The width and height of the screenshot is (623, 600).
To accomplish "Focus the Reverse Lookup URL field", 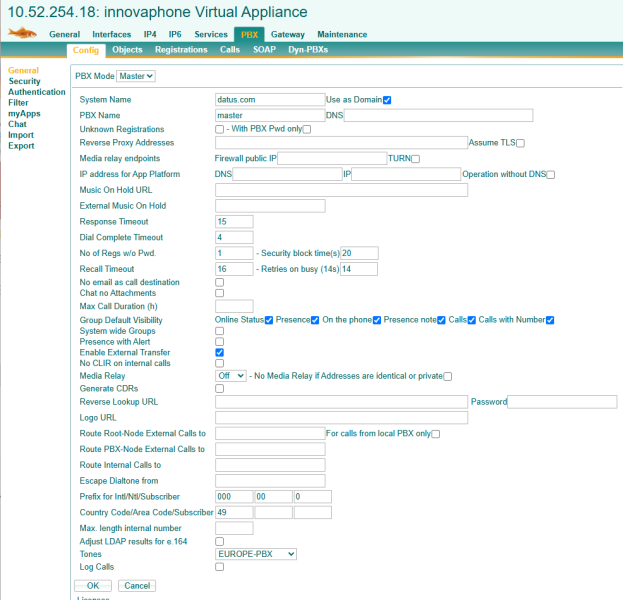I will pos(341,402).
